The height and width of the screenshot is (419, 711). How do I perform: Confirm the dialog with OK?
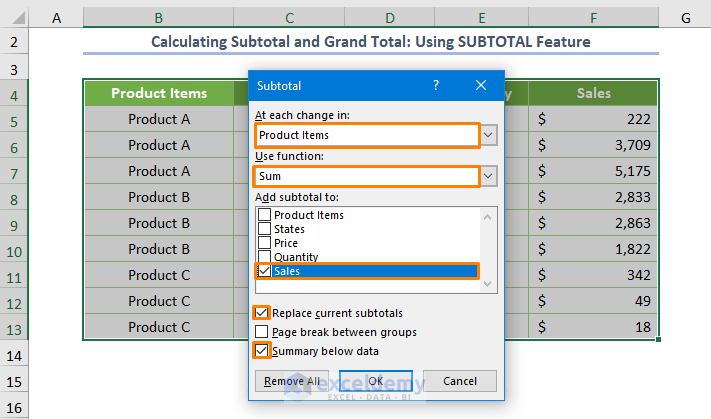click(375, 381)
